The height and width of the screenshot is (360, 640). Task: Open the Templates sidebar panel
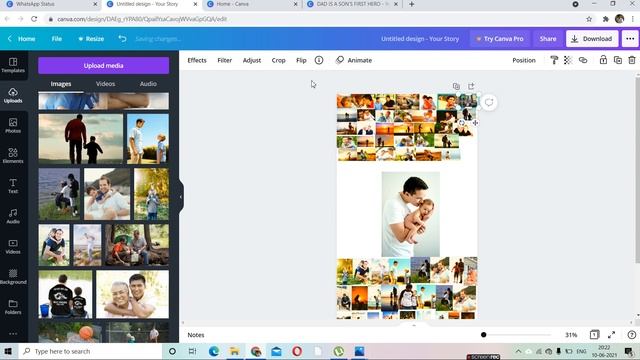pos(13,65)
